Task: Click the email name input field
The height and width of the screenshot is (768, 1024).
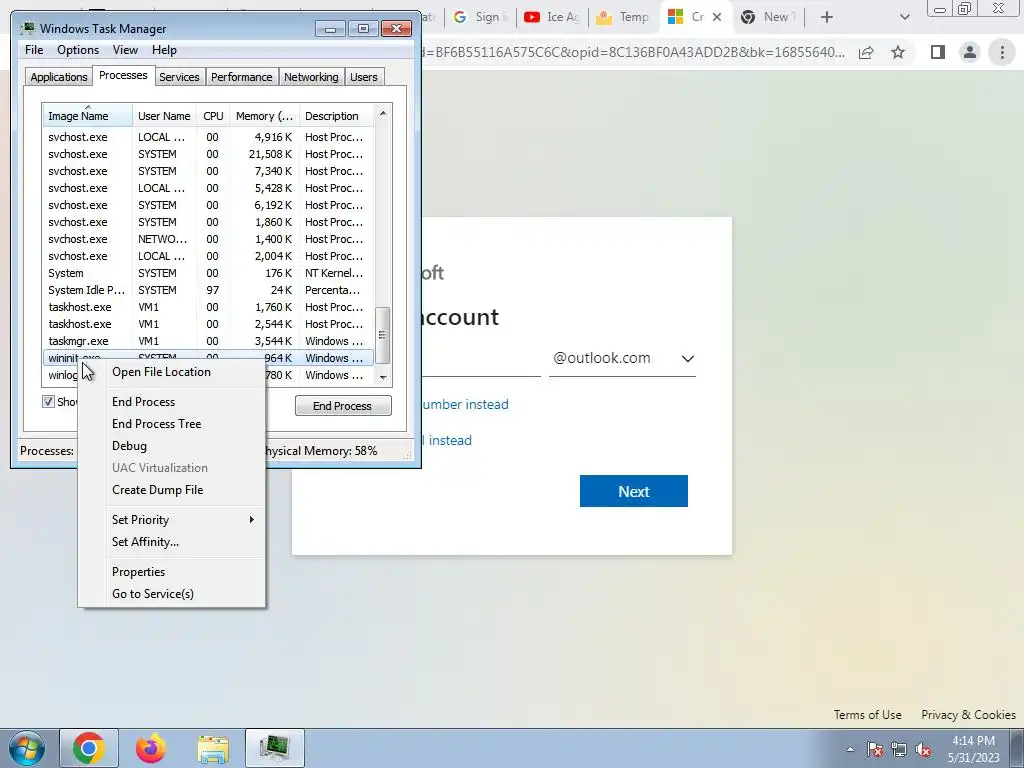Action: (481, 359)
